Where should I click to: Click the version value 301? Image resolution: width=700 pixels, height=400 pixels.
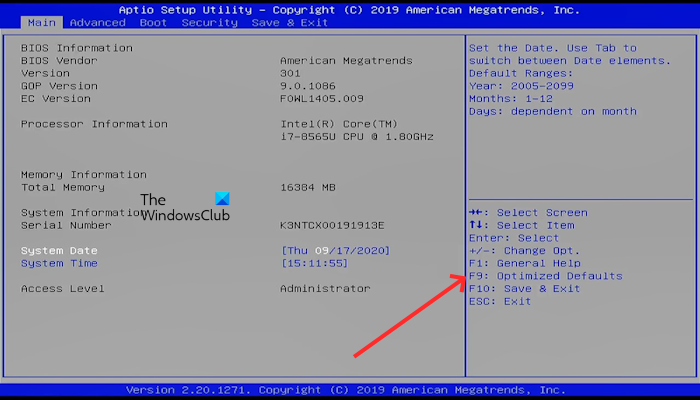point(290,73)
